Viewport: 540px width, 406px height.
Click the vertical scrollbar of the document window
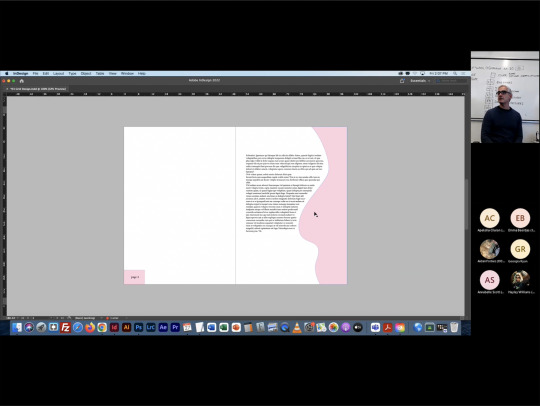coord(467,204)
